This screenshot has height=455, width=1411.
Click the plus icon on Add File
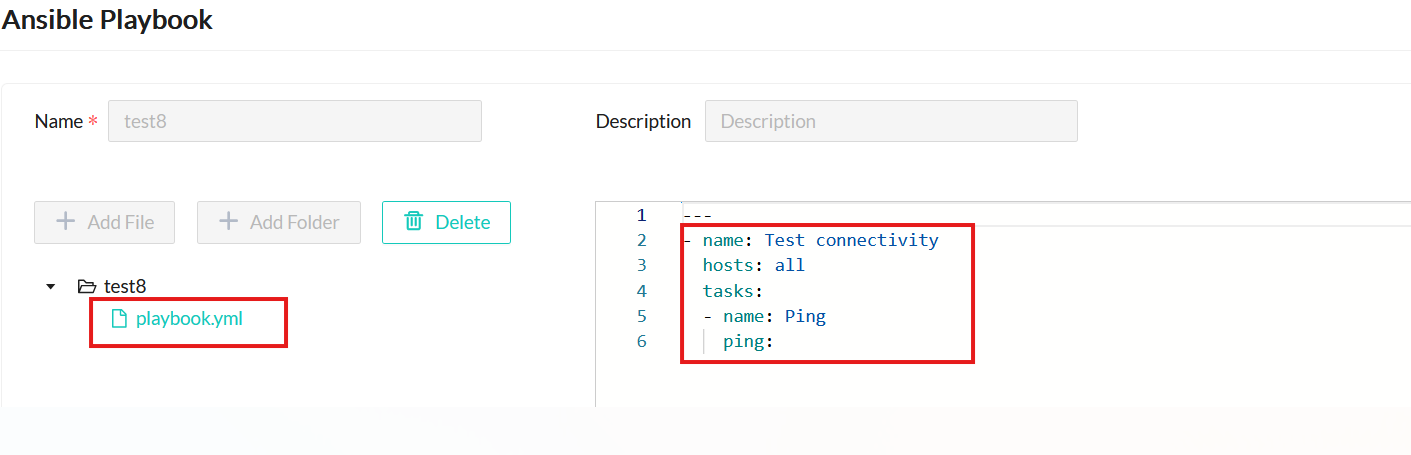(65, 222)
